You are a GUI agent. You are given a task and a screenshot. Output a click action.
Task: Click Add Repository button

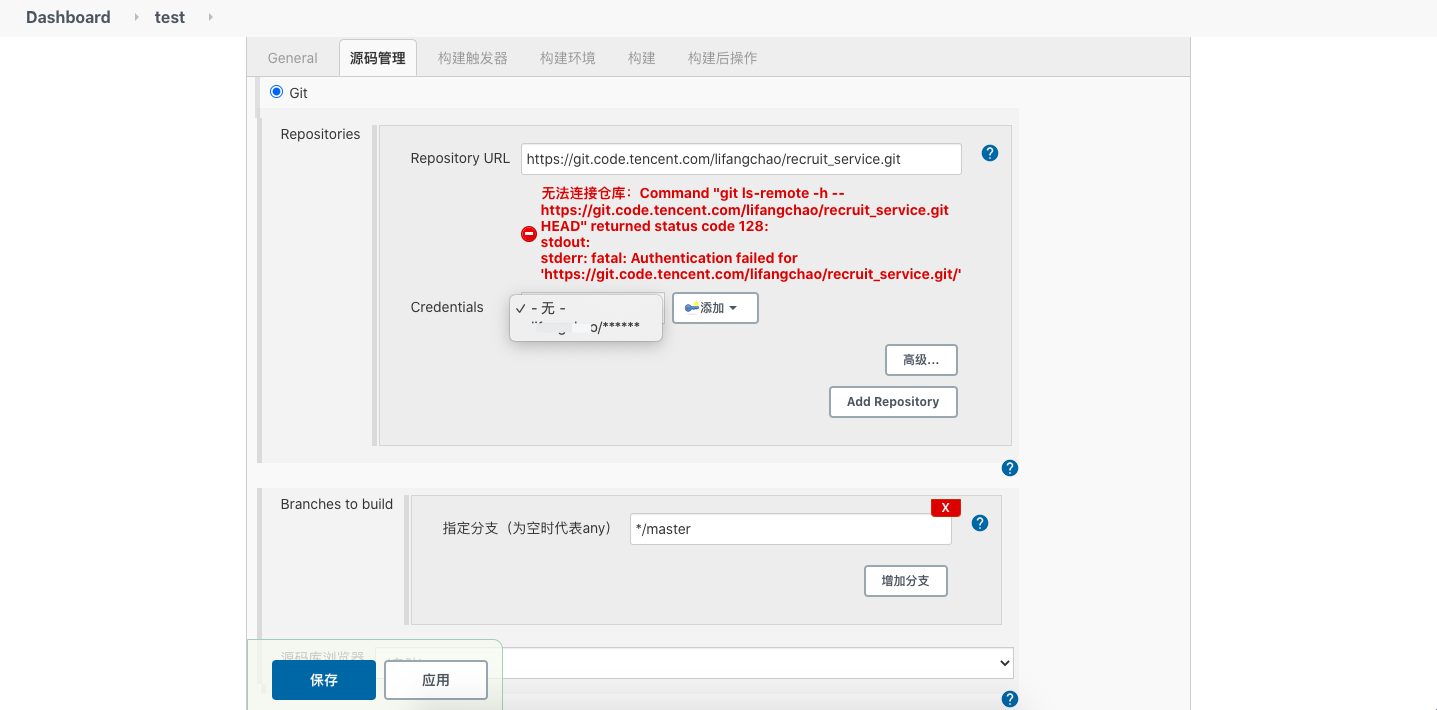tap(893, 402)
